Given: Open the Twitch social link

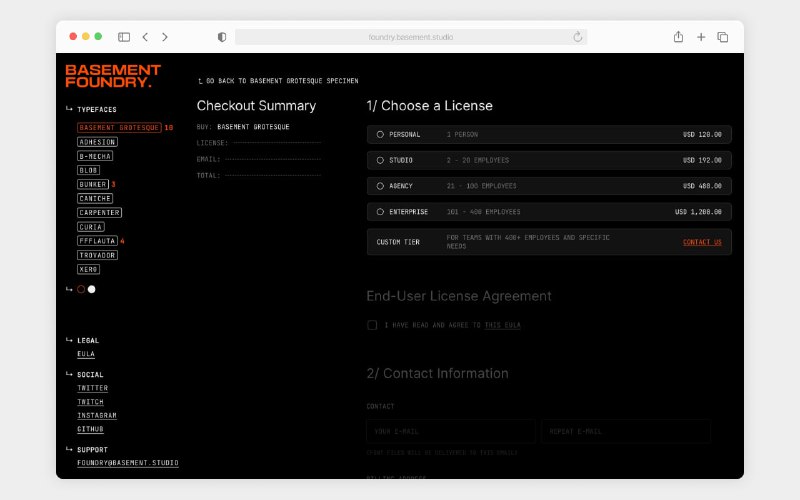Looking at the screenshot, I should (90, 402).
